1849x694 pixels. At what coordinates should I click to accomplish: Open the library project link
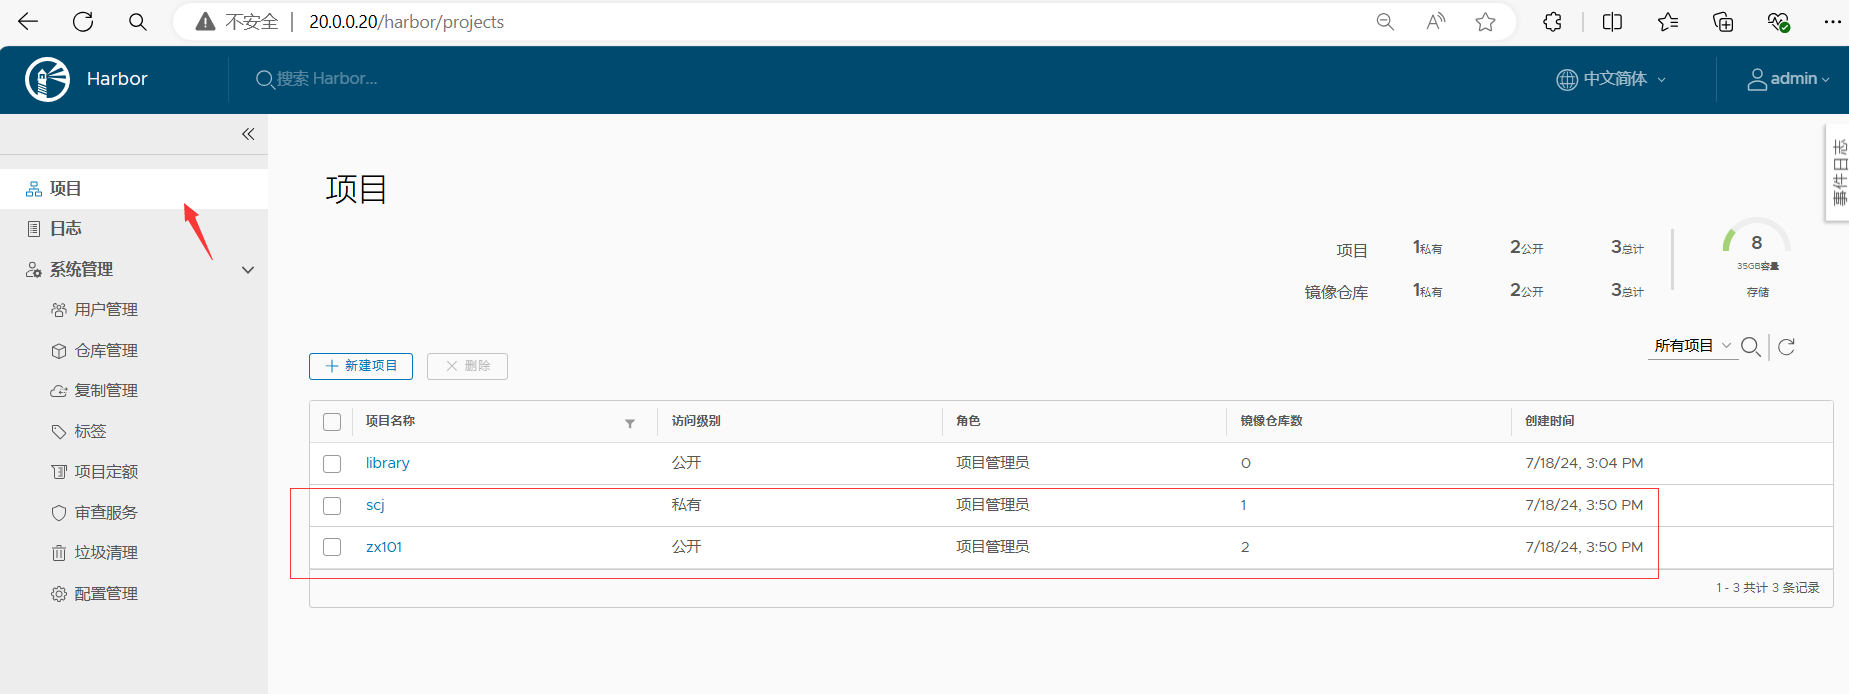[388, 463]
